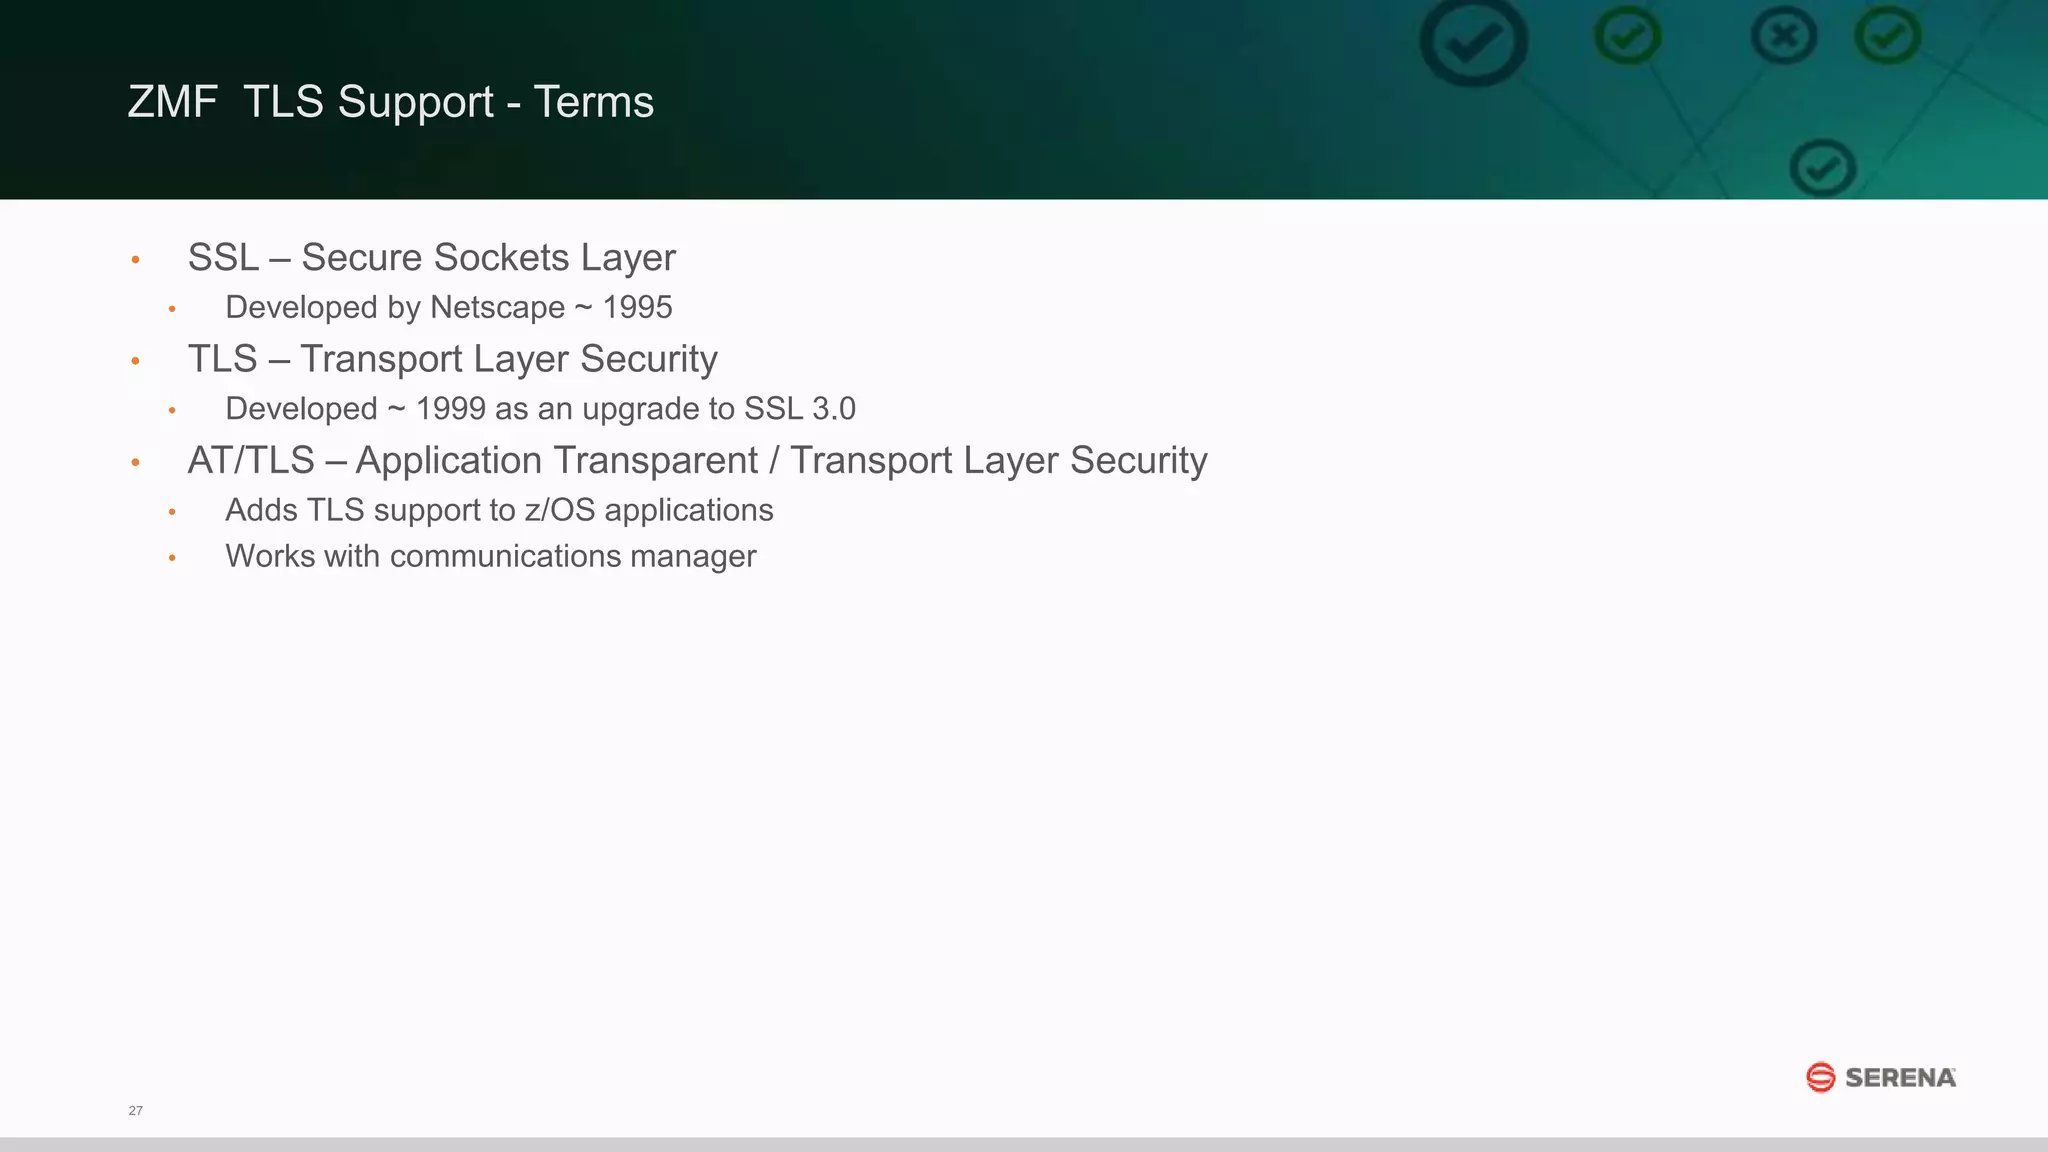2048x1152 pixels.
Task: Click the slide title 'ZMF TLS Support - Terms'
Action: 391,102
